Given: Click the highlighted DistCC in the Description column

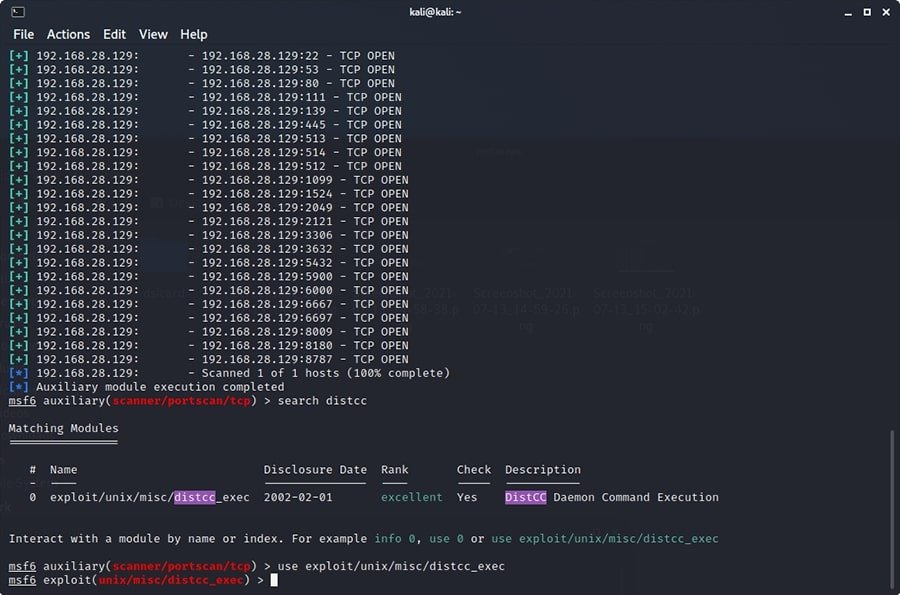Looking at the screenshot, I should pos(525,497).
